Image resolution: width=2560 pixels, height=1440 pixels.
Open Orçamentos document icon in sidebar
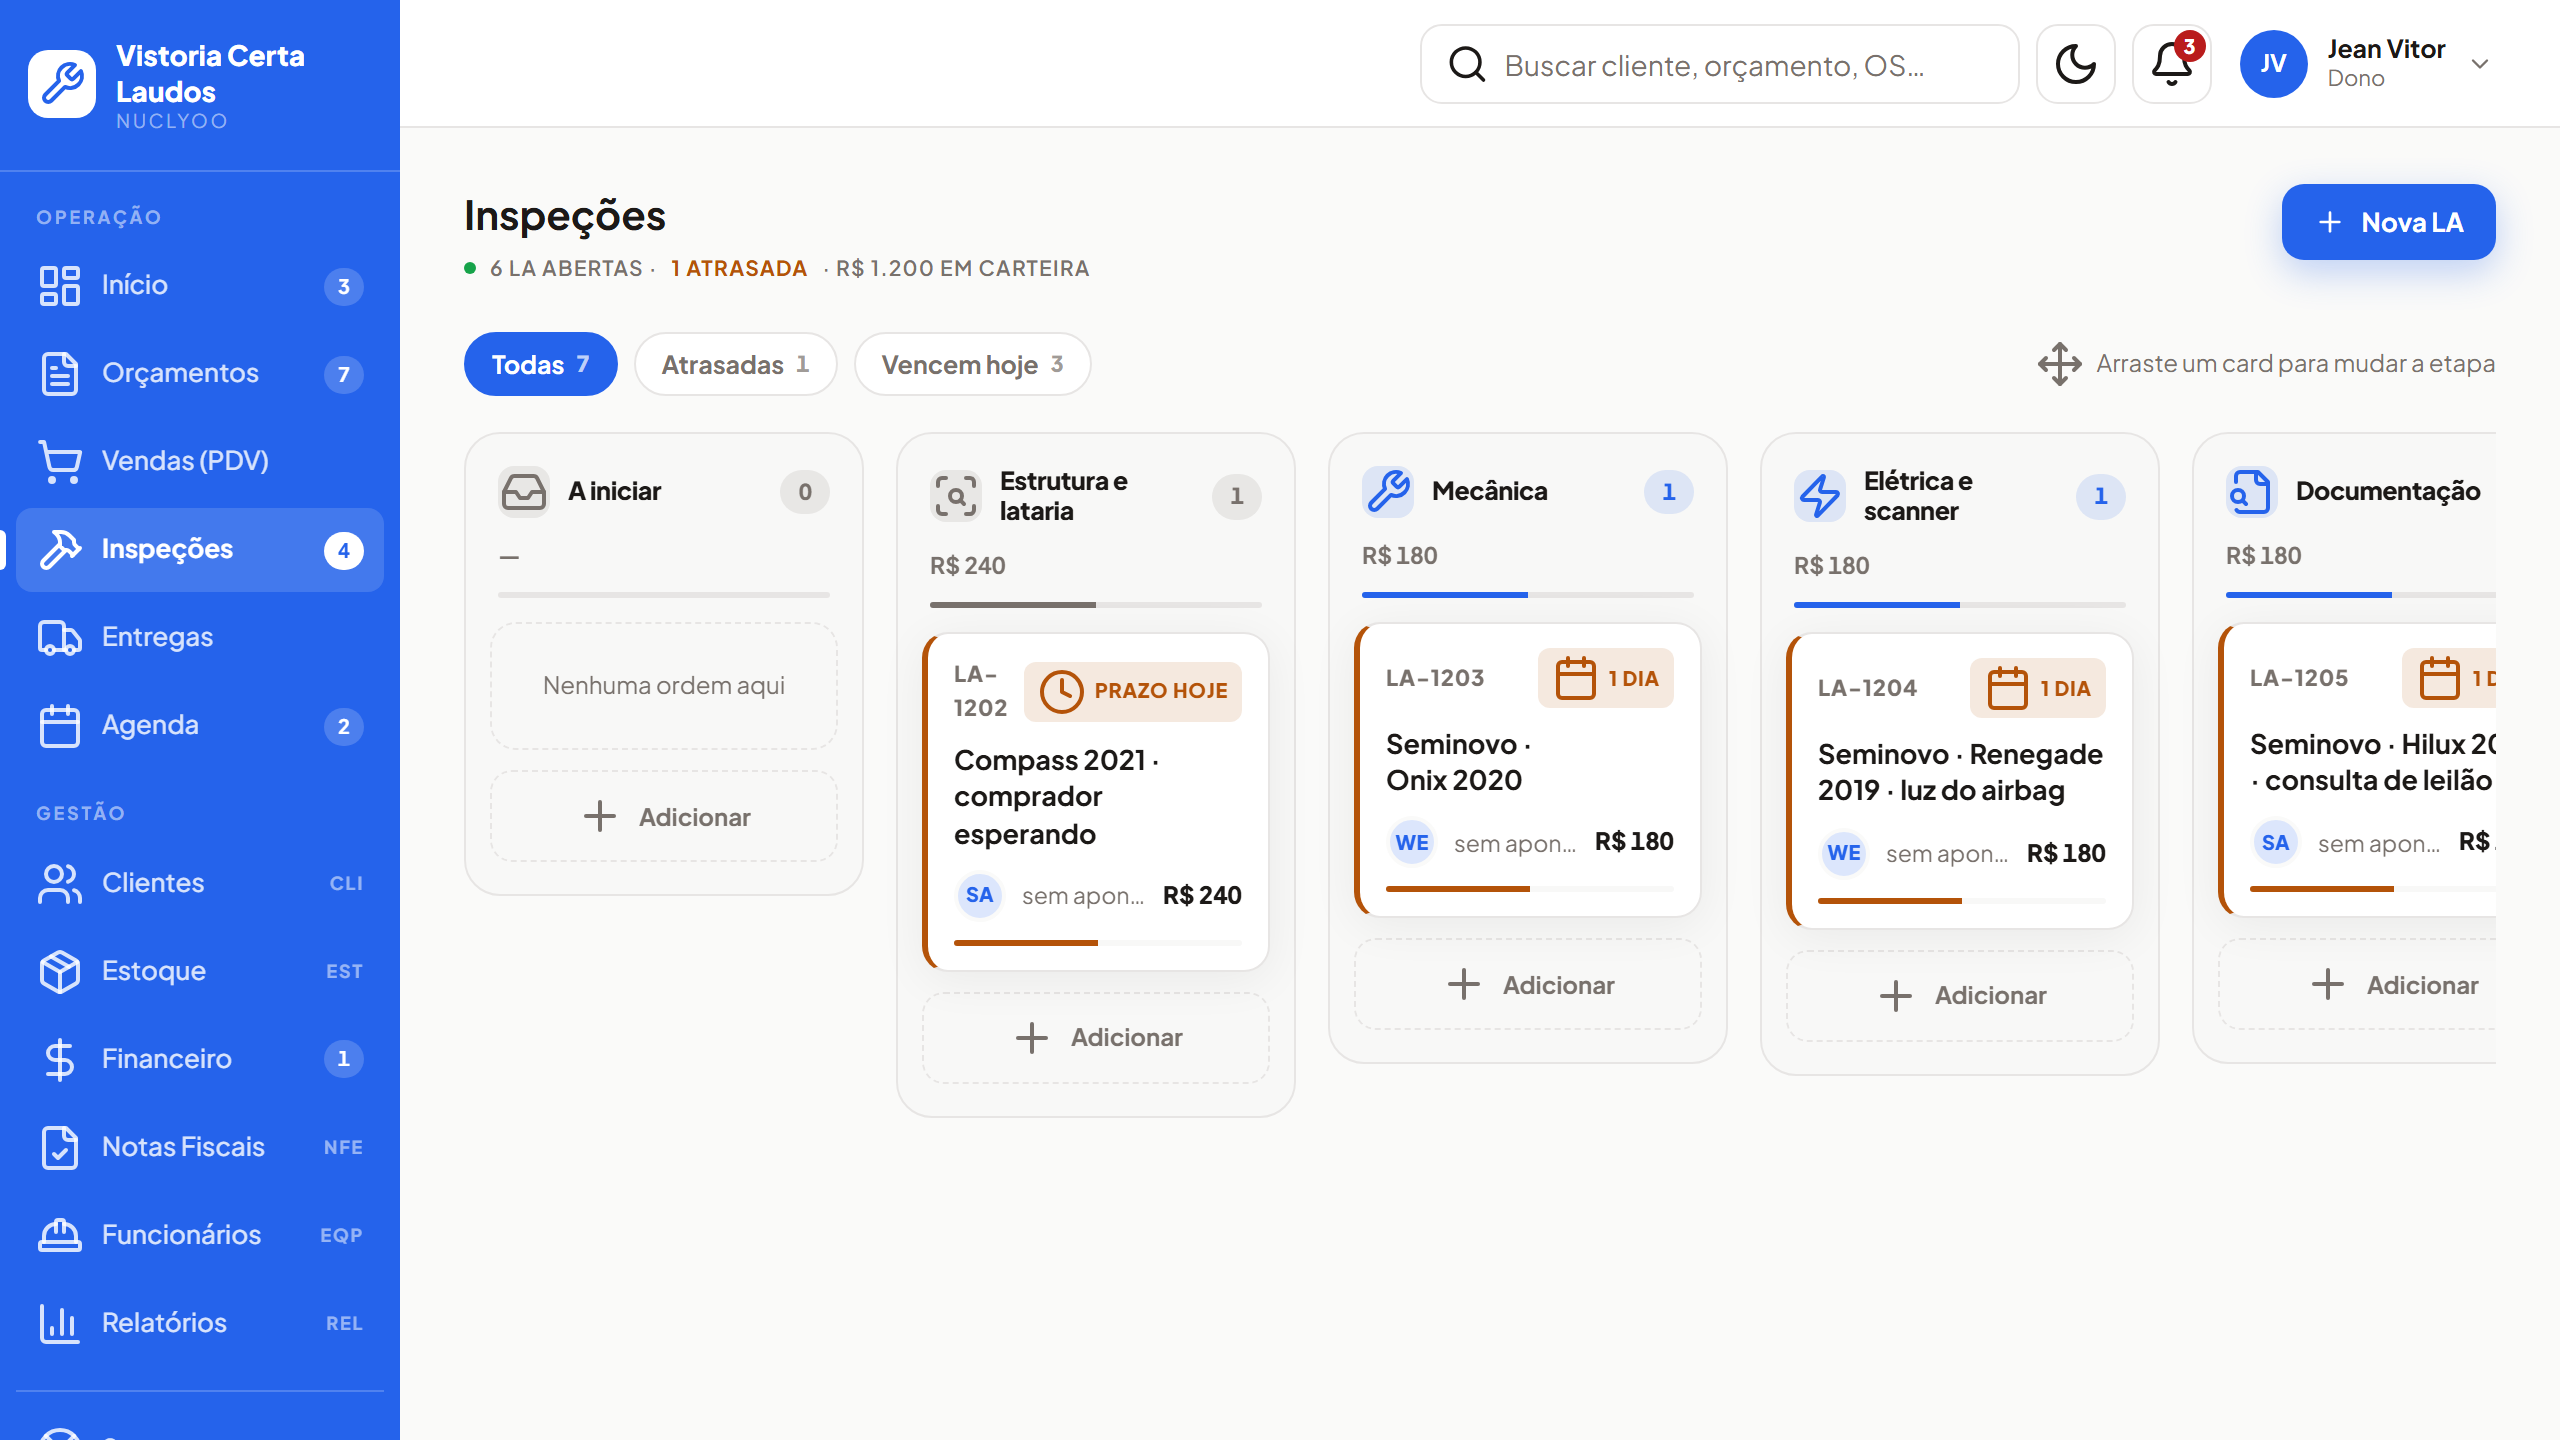click(x=60, y=373)
